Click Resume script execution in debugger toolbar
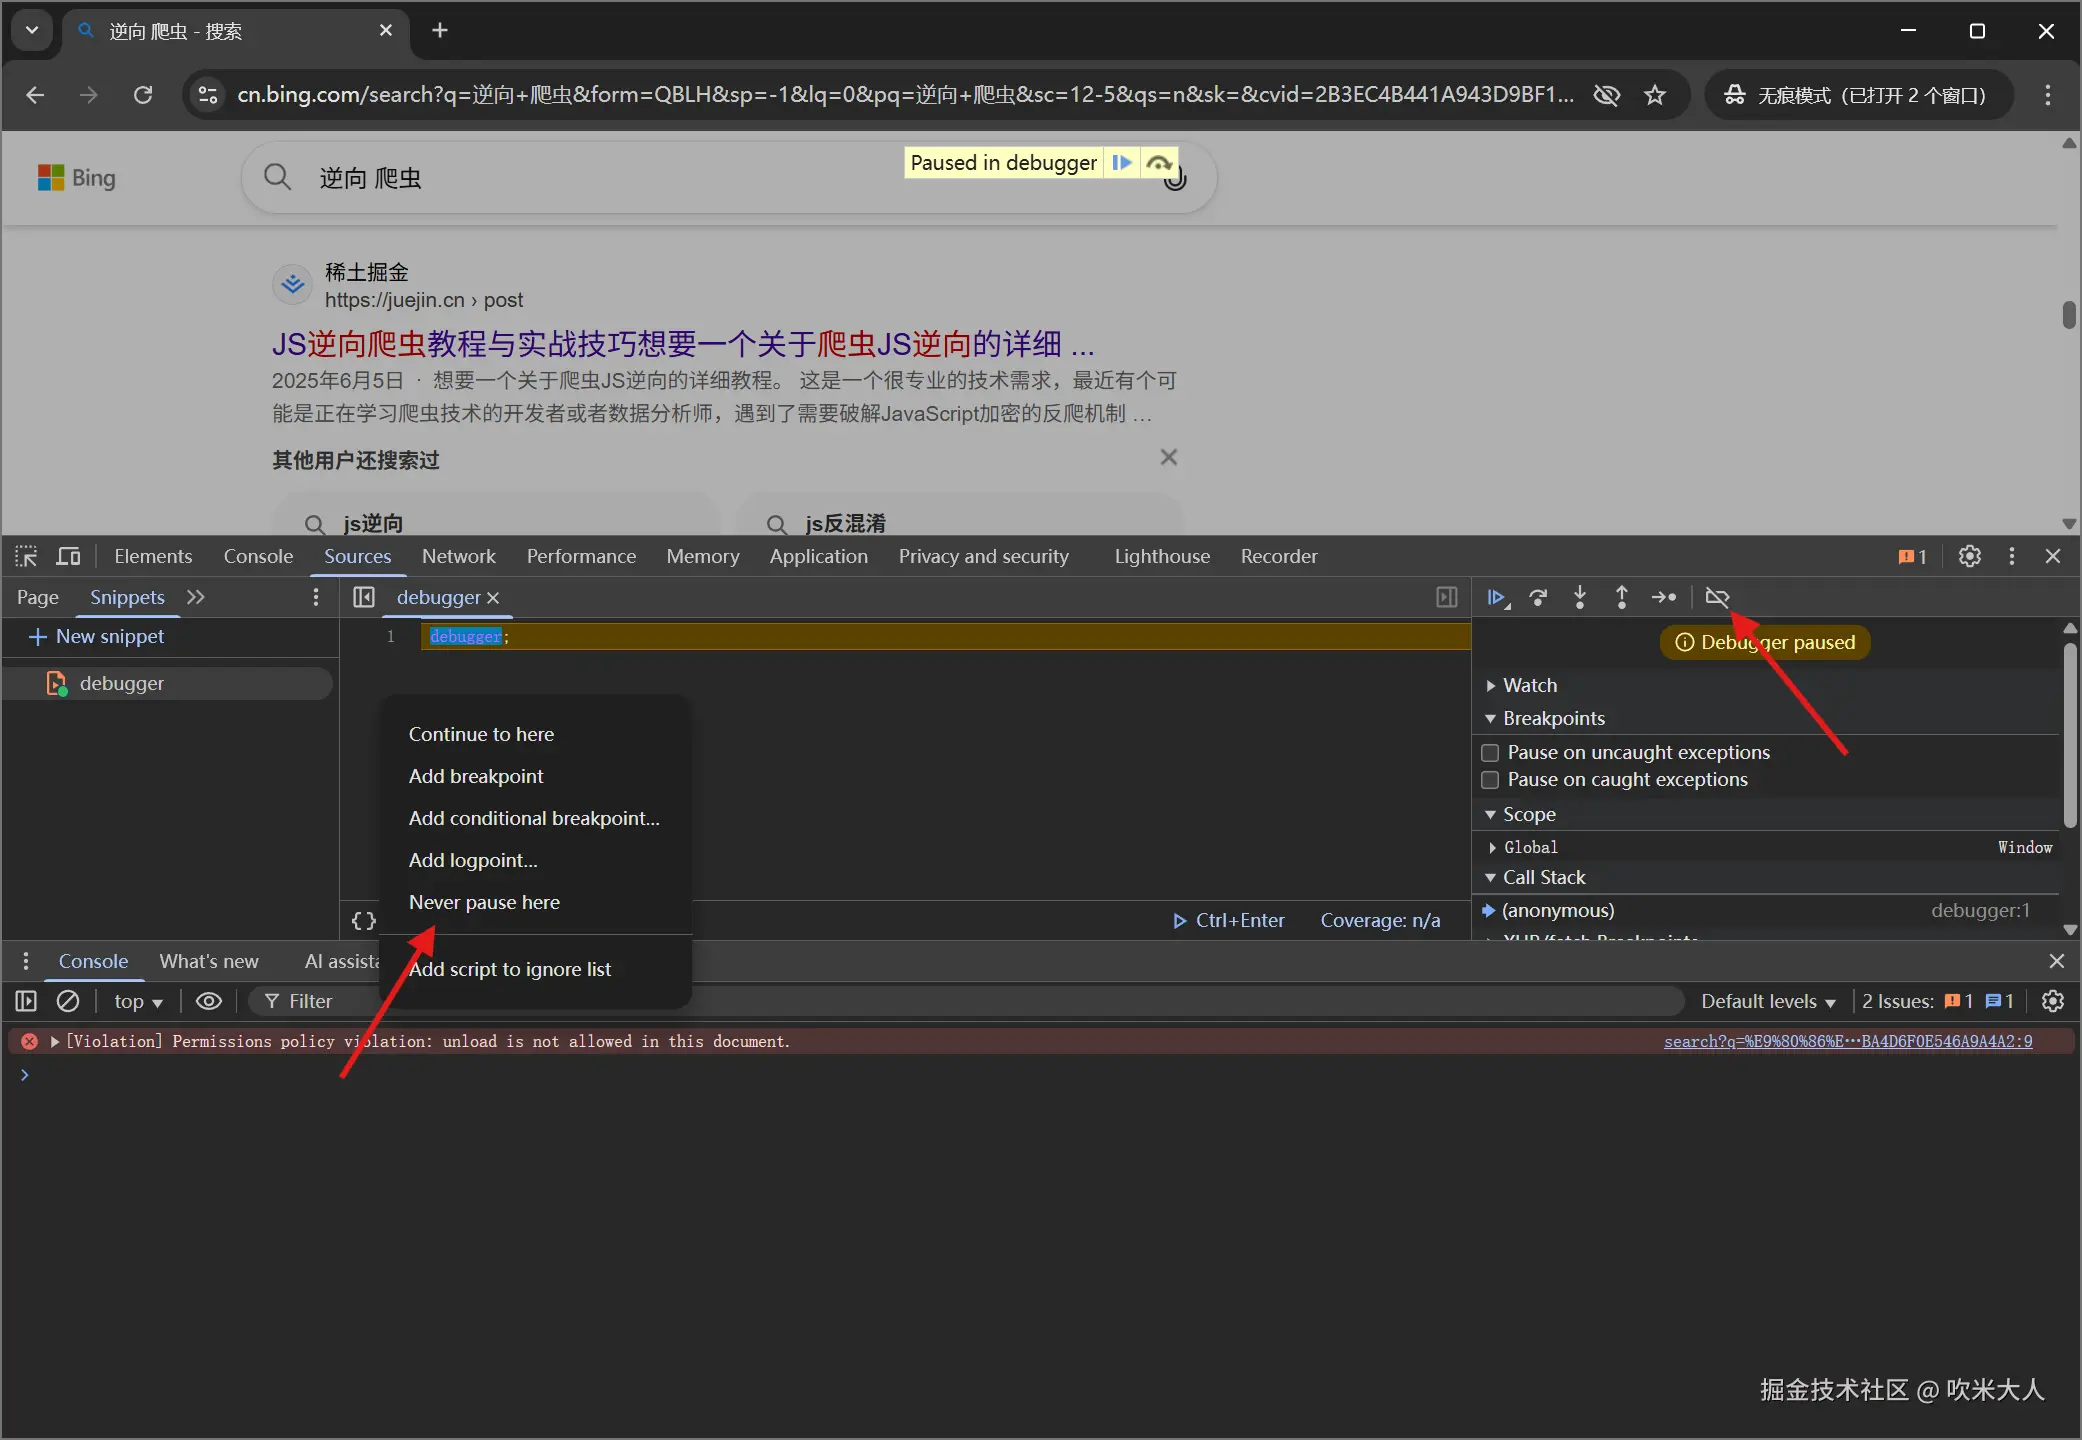This screenshot has width=2082, height=1440. click(x=1496, y=597)
